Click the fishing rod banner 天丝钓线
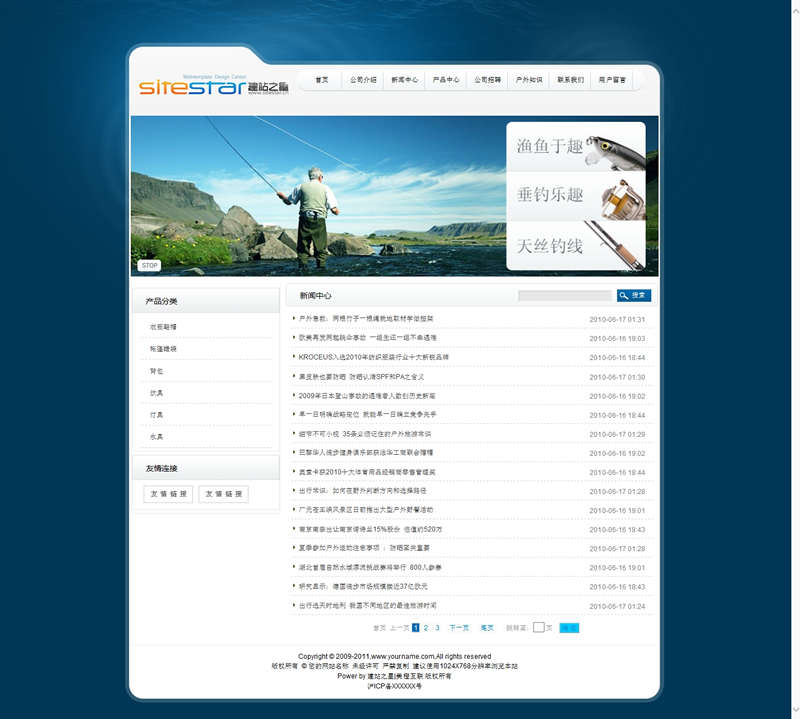This screenshot has width=800, height=719. click(x=575, y=245)
